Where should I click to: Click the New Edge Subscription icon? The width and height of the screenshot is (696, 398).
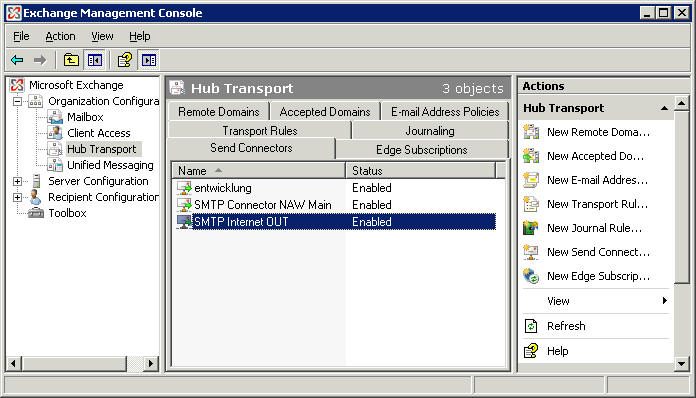tap(531, 276)
